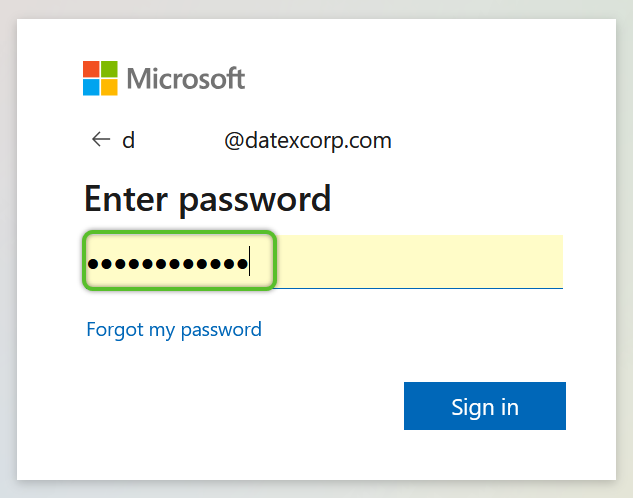Click blank white area beside Sign in button
Viewport: 633px width, 498px height.
(x=242, y=406)
